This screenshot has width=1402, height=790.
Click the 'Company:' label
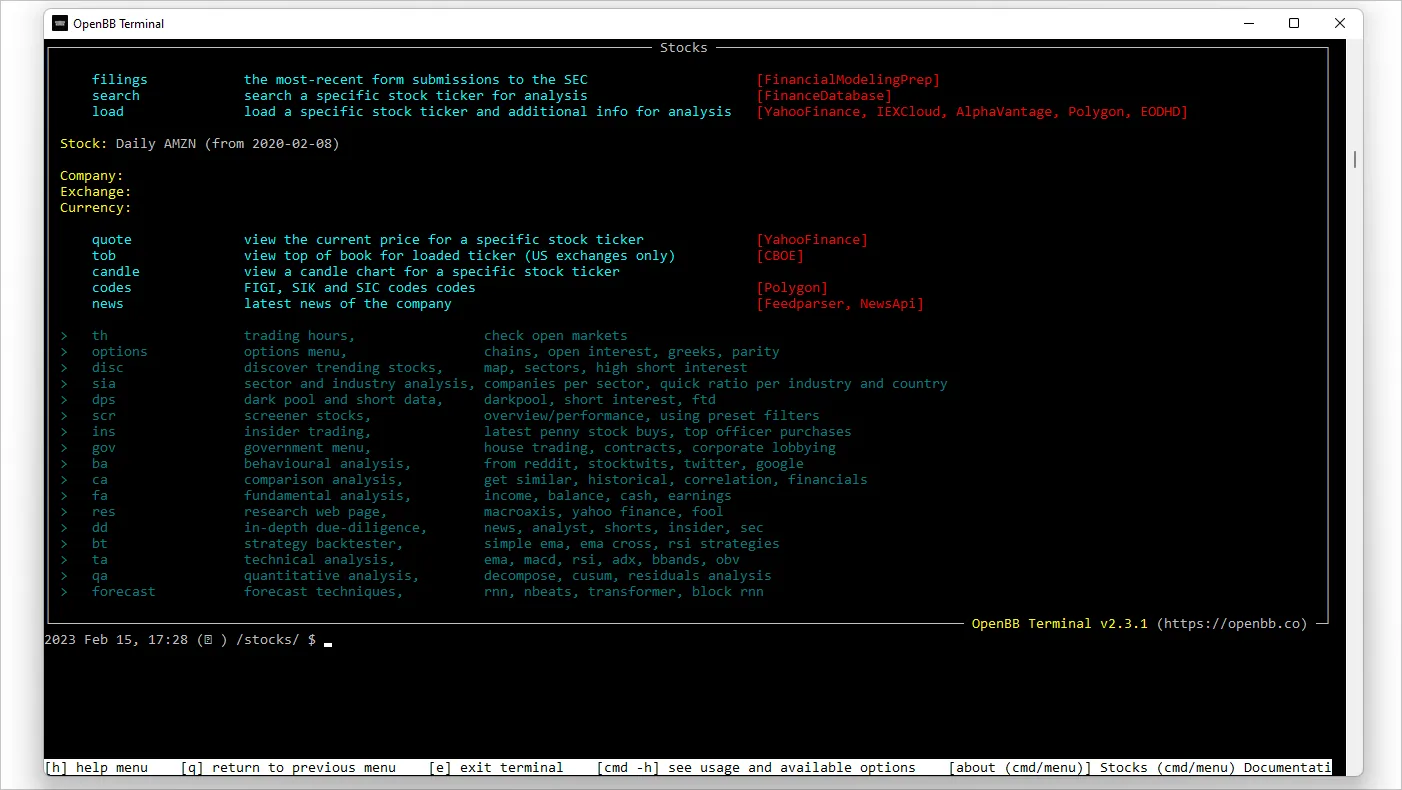(92, 176)
